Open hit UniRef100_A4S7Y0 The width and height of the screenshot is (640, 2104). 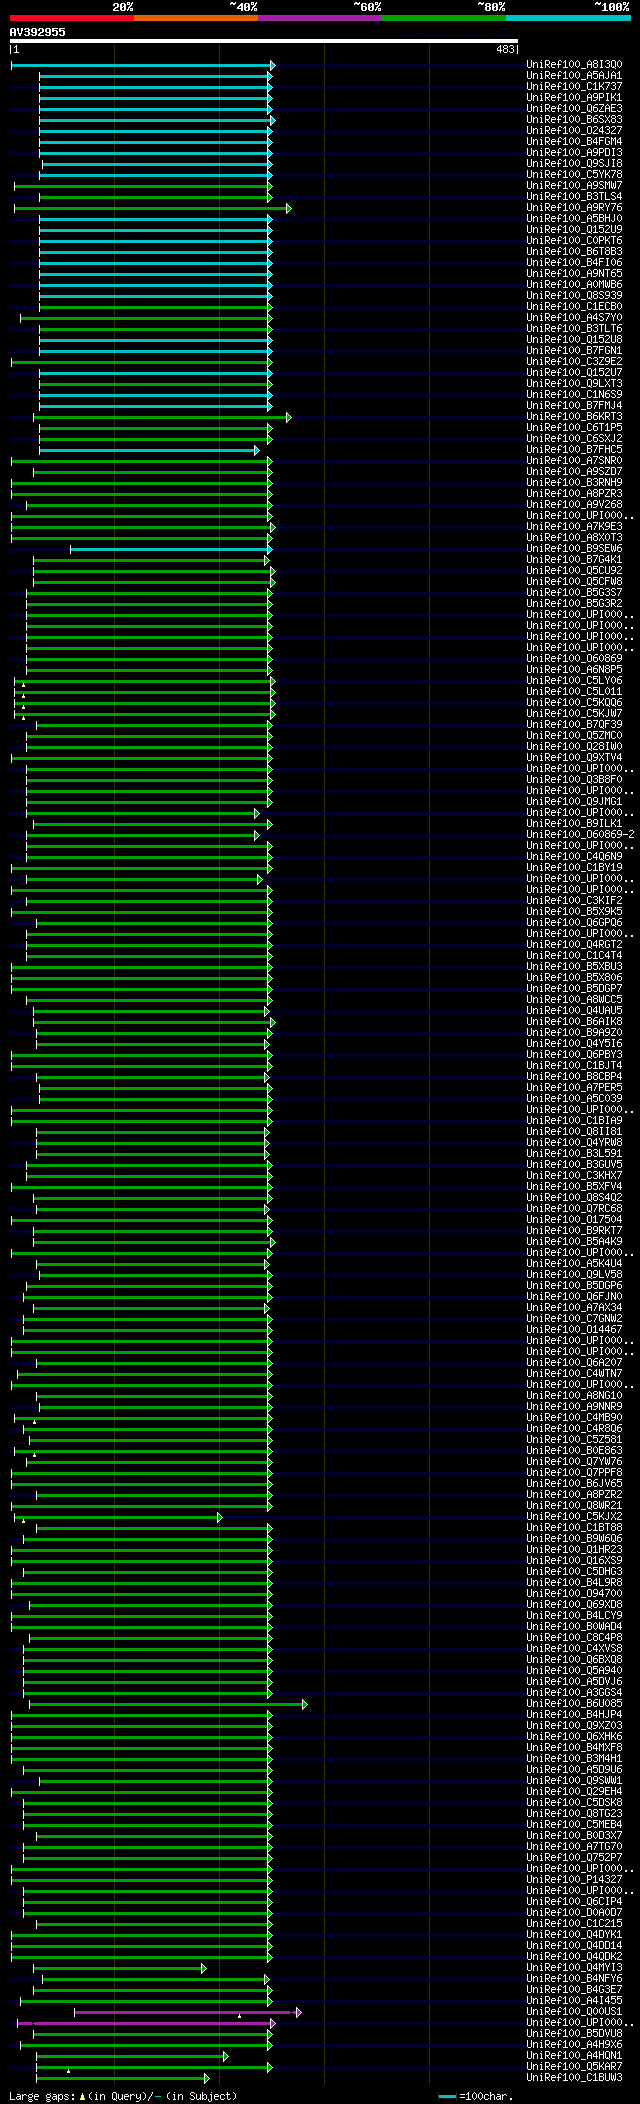coord(574,318)
